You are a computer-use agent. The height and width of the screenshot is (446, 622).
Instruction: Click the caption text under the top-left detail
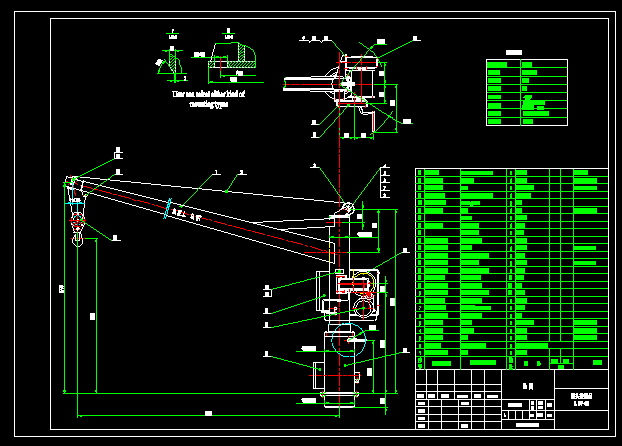[208, 97]
